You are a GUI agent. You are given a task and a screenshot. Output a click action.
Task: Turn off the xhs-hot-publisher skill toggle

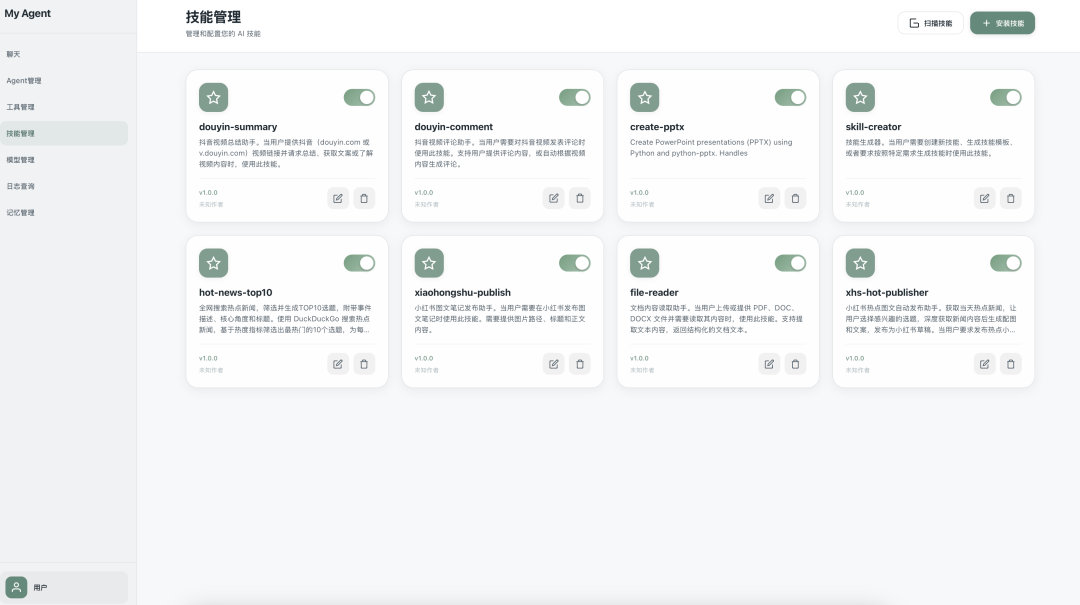tap(1006, 263)
